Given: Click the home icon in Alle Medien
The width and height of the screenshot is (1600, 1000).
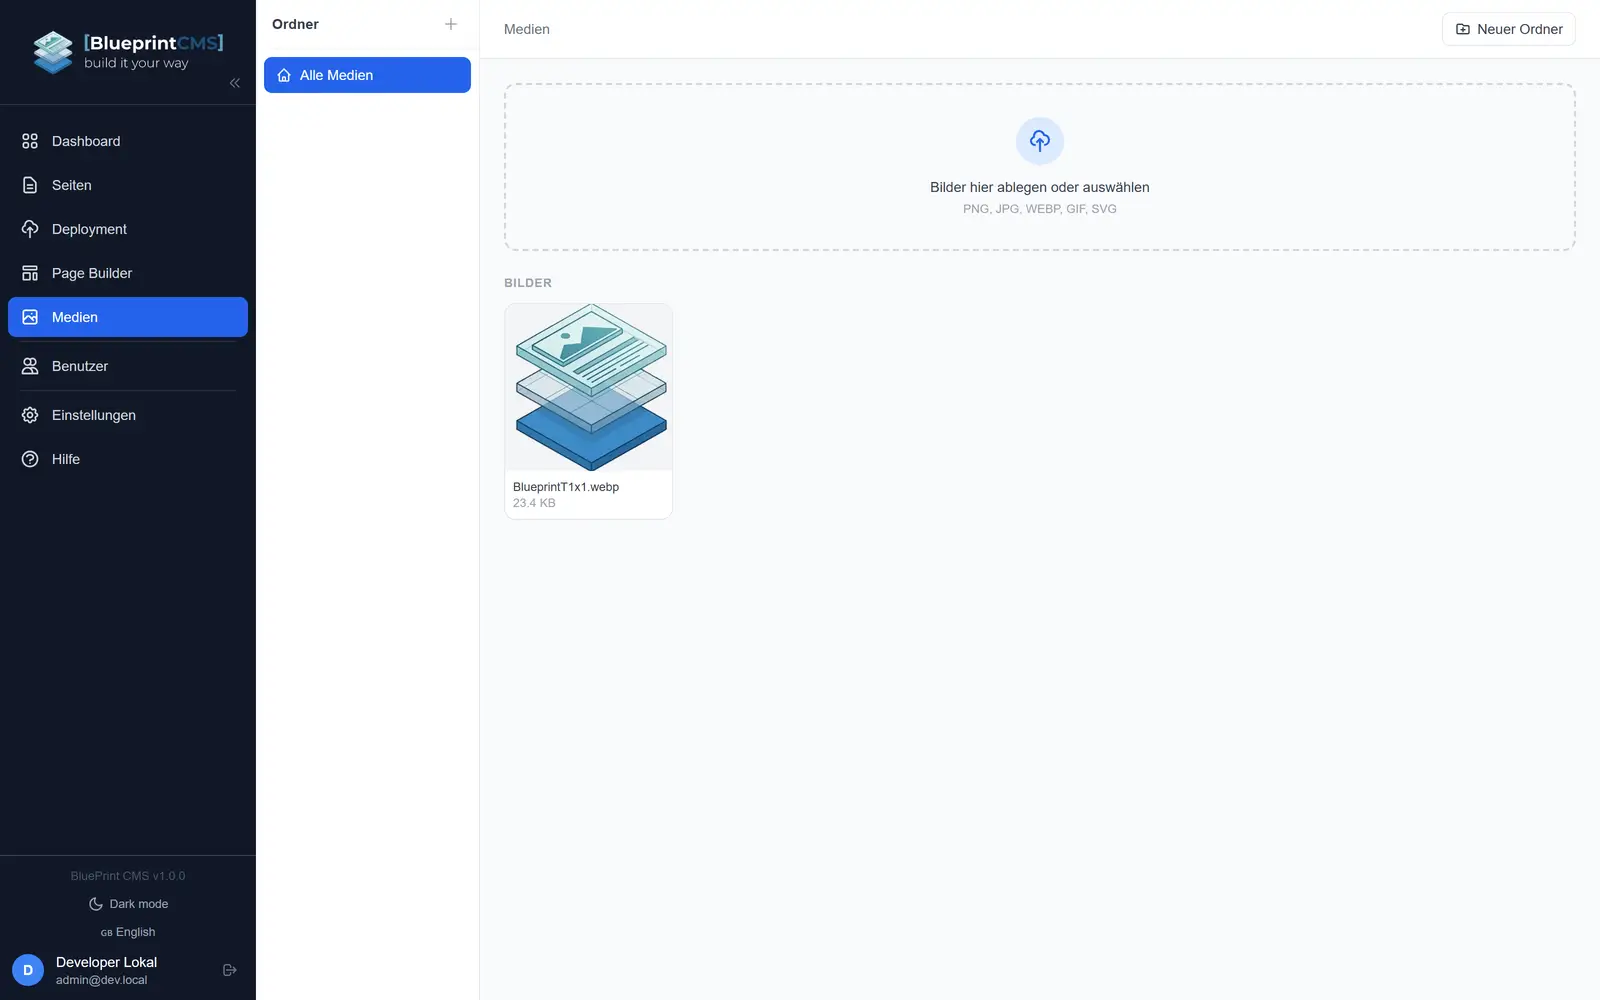Looking at the screenshot, I should pos(284,75).
